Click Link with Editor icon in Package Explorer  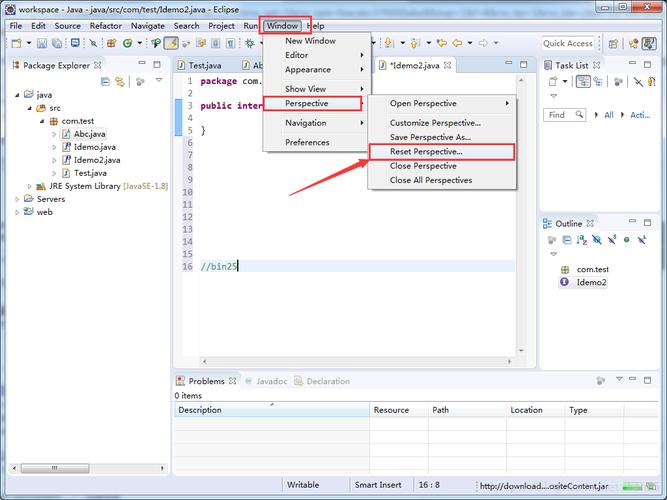(x=120, y=81)
